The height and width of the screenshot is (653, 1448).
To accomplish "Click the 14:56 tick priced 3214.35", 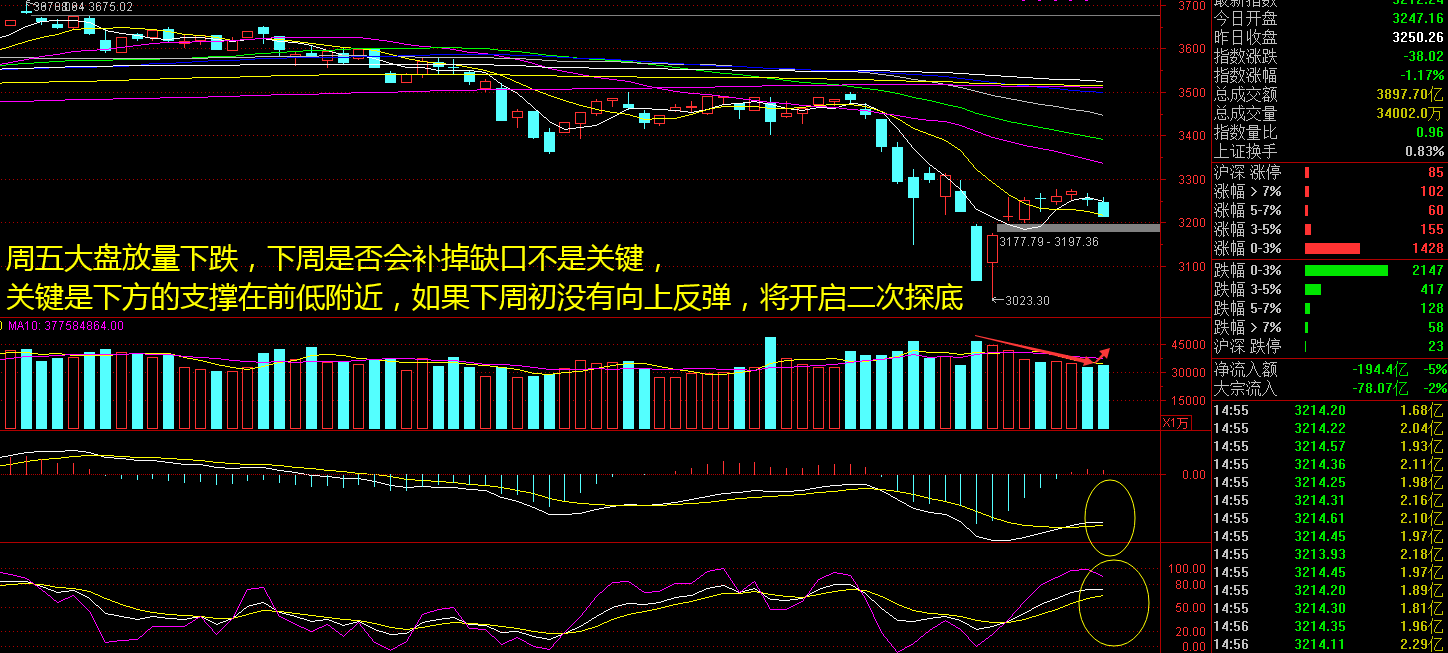I will coord(1329,626).
